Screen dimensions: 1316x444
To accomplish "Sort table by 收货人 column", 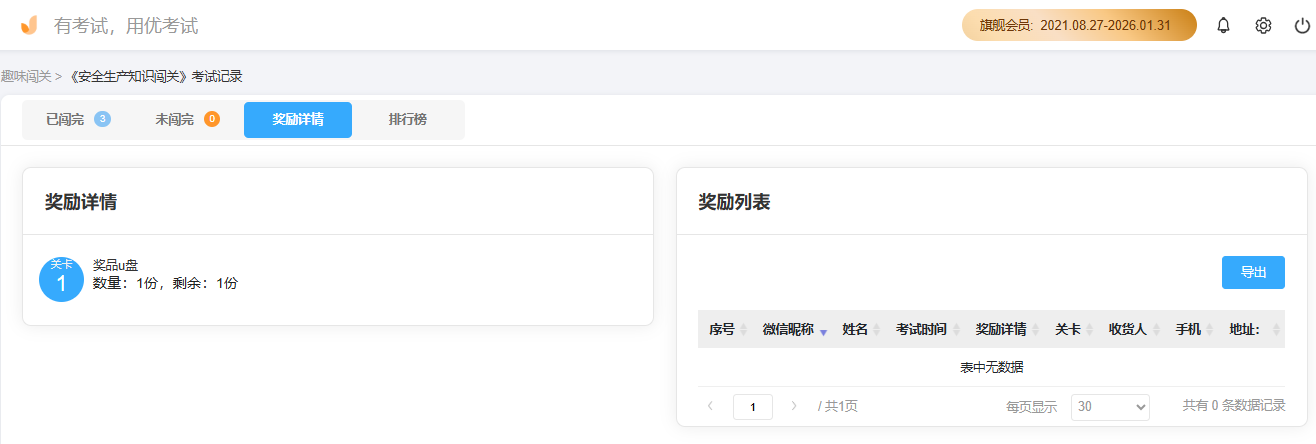I will pyautogui.click(x=1132, y=329).
